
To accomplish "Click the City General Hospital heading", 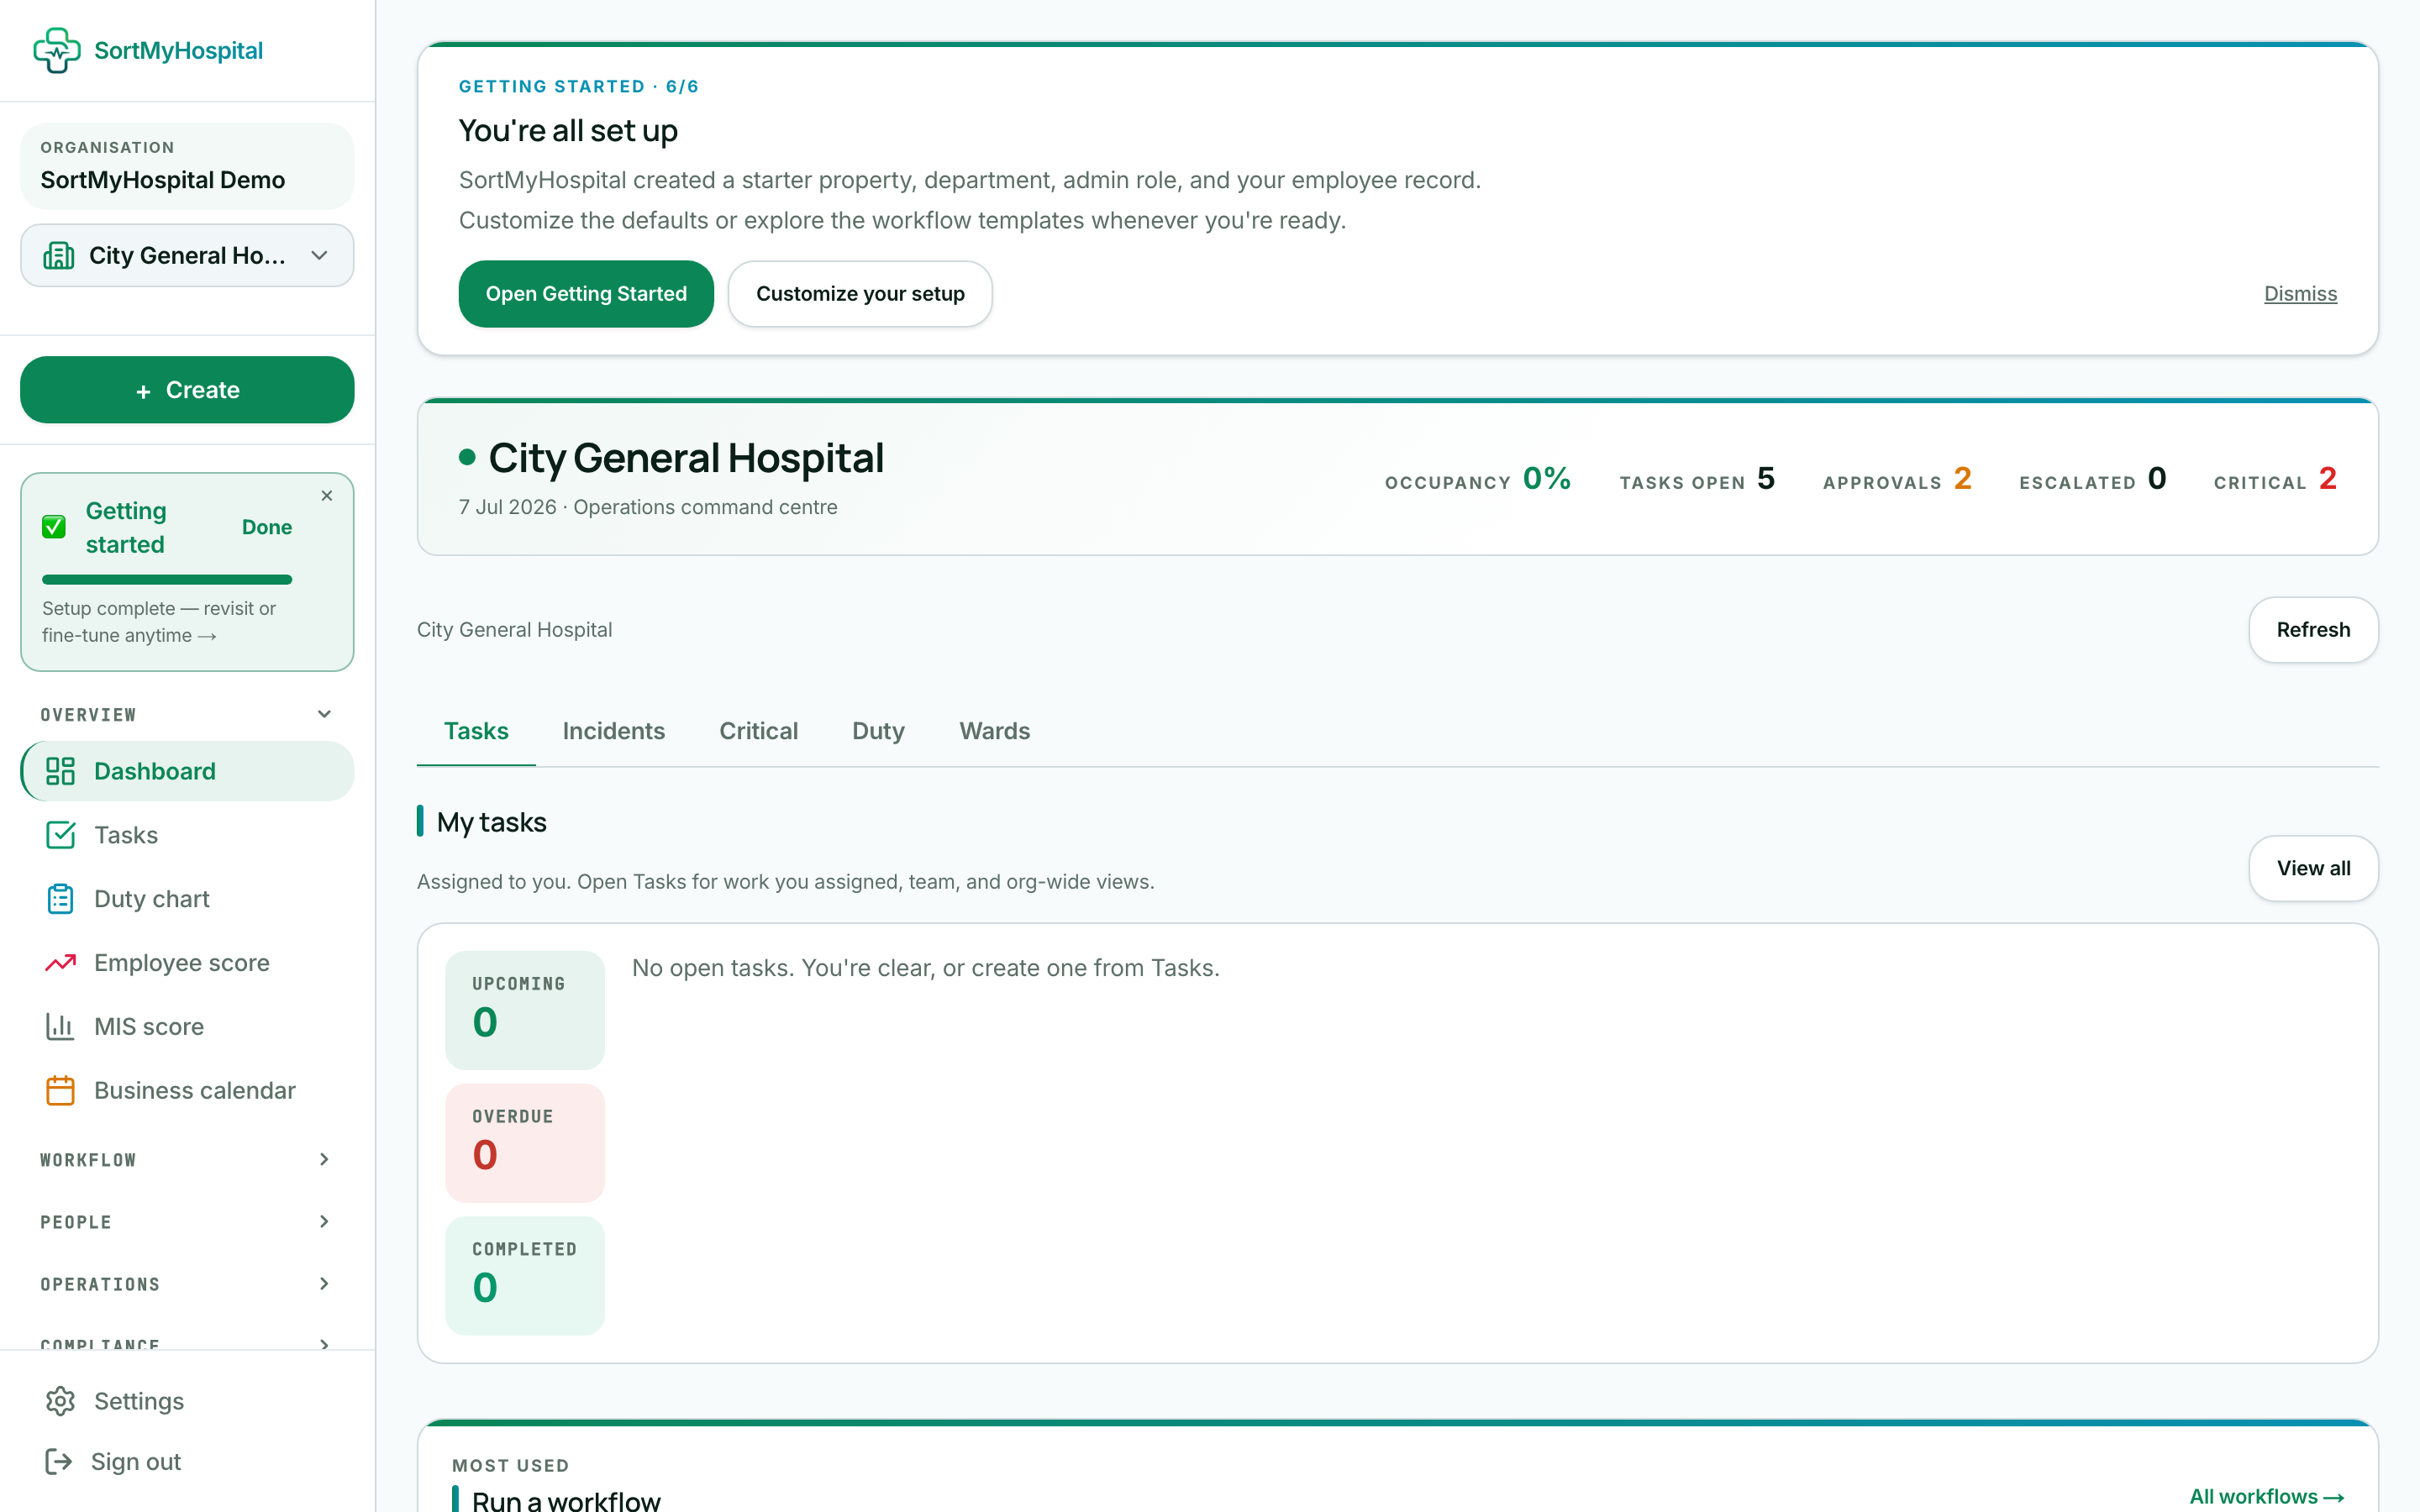I will pos(686,458).
